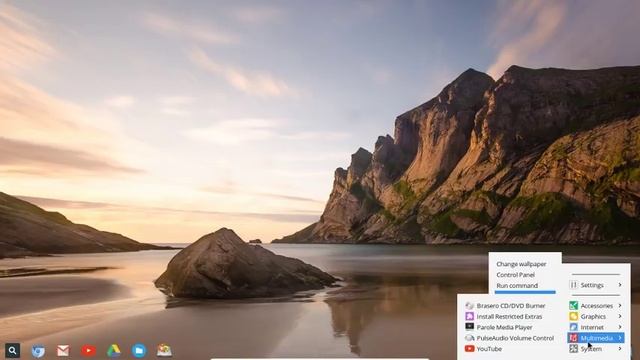This screenshot has height=360, width=640.
Task: Launch the Chromium browser from the shelf
Action: tap(38, 351)
